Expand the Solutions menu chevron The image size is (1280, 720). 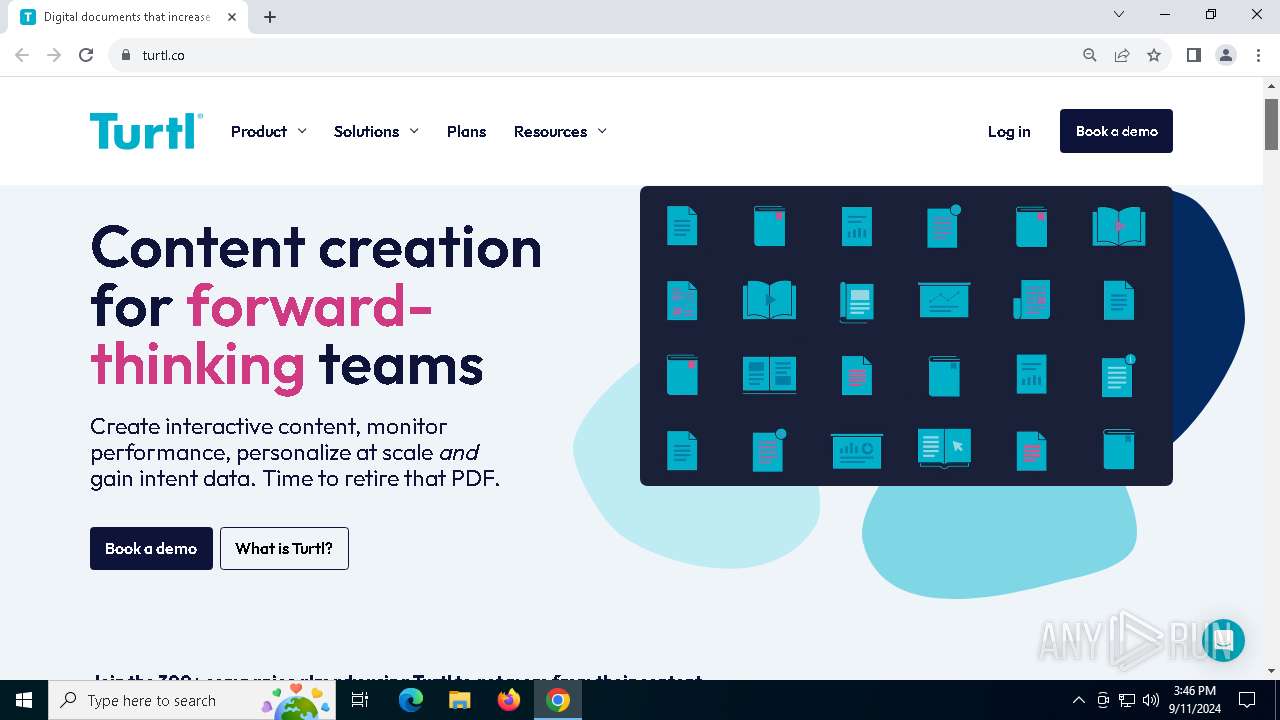pos(414,131)
